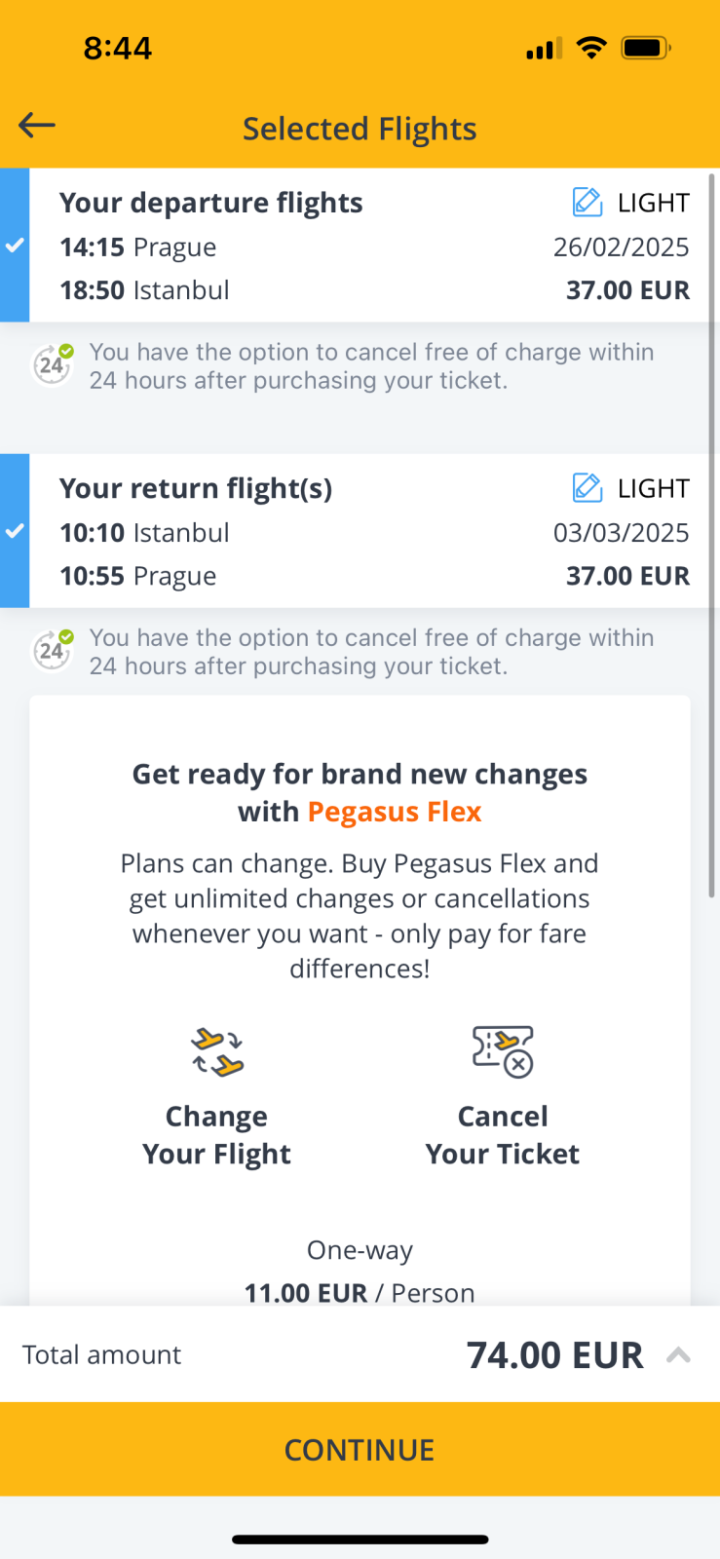Tap the 24-hour cancel icon under return
Image resolution: width=720 pixels, height=1559 pixels.
pos(52,651)
